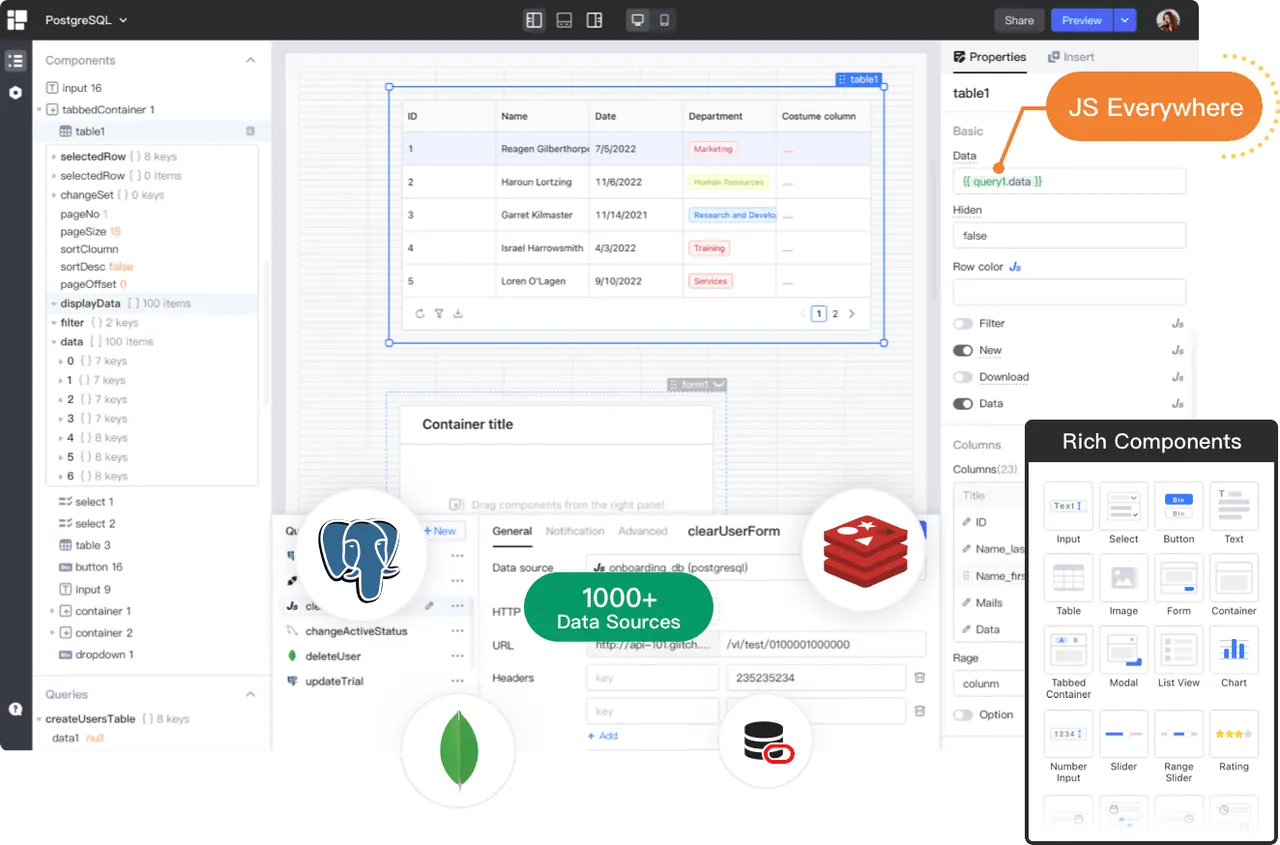This screenshot has width=1280, height=845.
Task: Click the table refresh icon
Action: pos(420,314)
